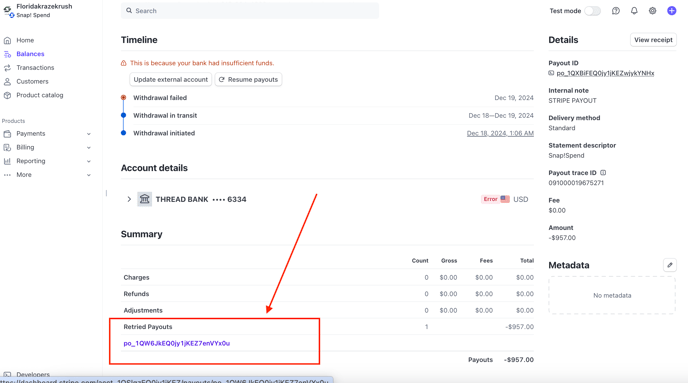688x383 pixels.
Task: Expand the Payments menu chevron
Action: tap(89, 134)
